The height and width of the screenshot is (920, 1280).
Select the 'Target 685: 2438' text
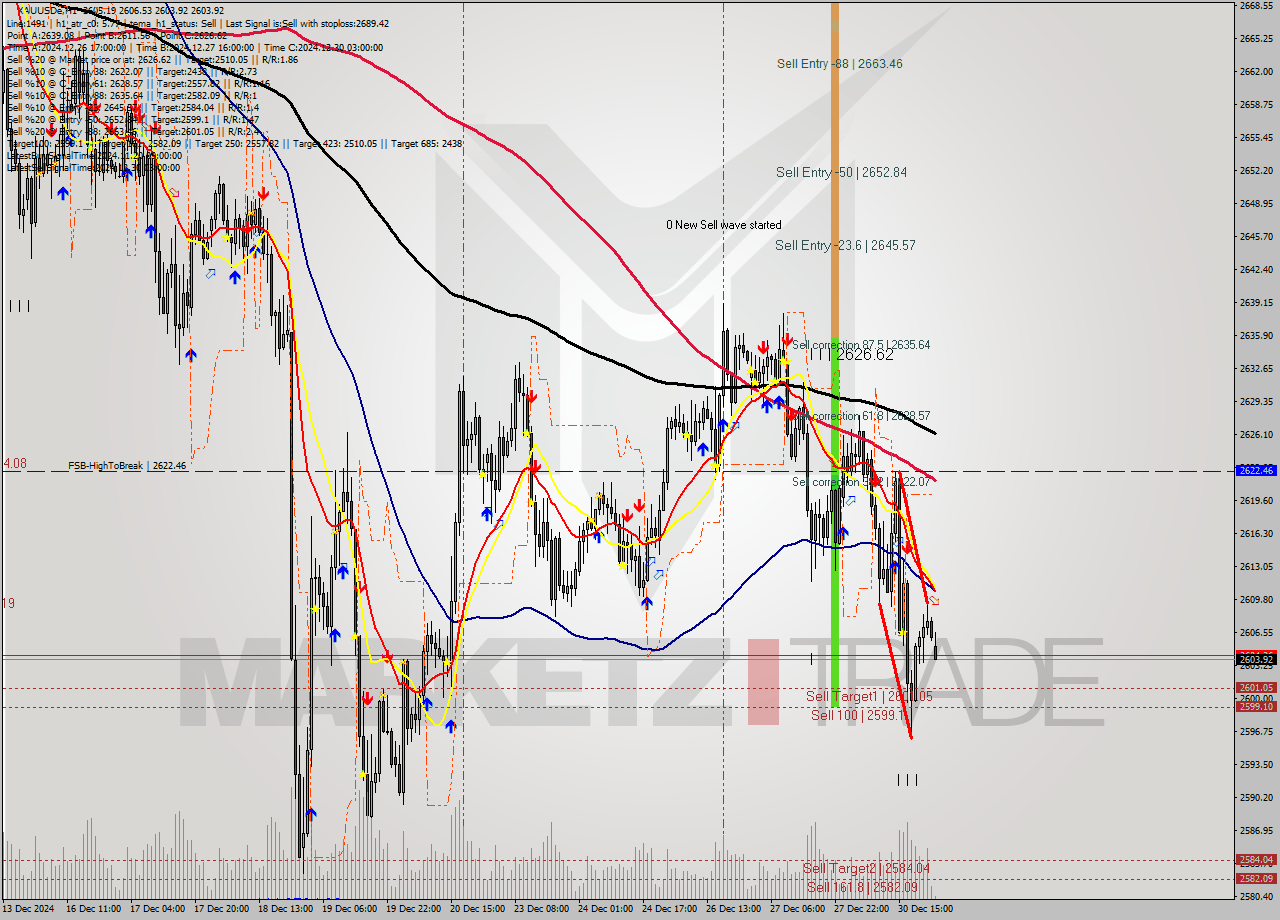(427, 143)
